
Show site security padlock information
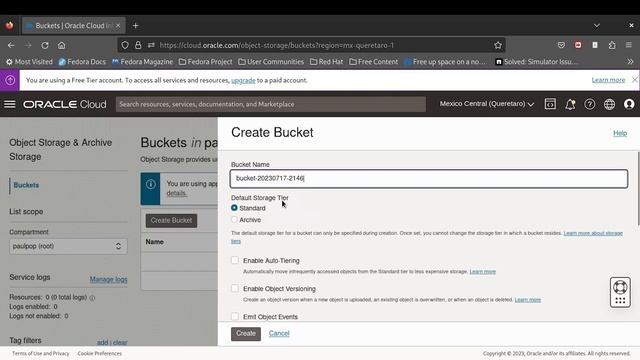[138, 45]
